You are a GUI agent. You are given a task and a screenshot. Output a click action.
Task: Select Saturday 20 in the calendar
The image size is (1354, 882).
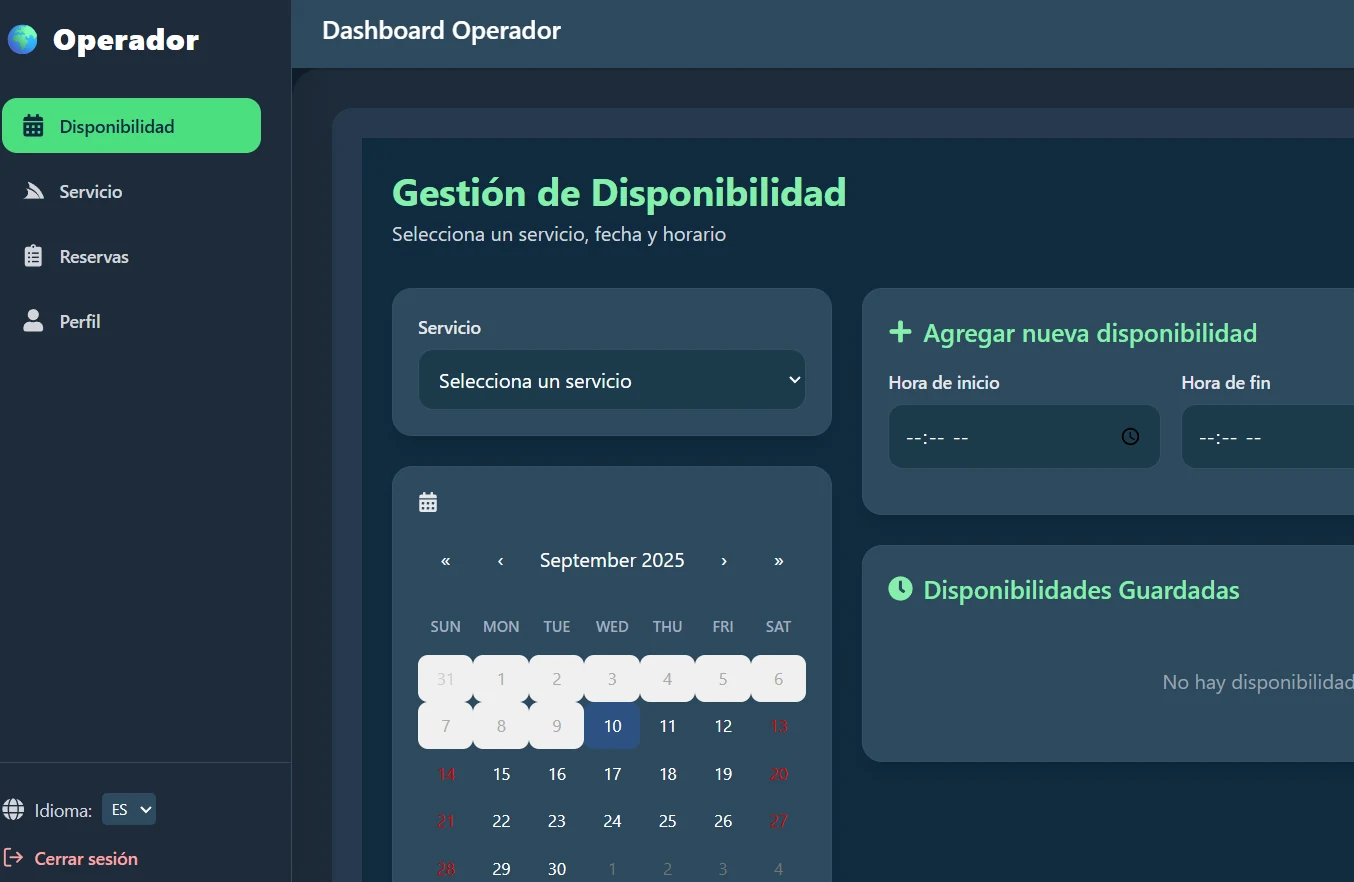coord(779,774)
